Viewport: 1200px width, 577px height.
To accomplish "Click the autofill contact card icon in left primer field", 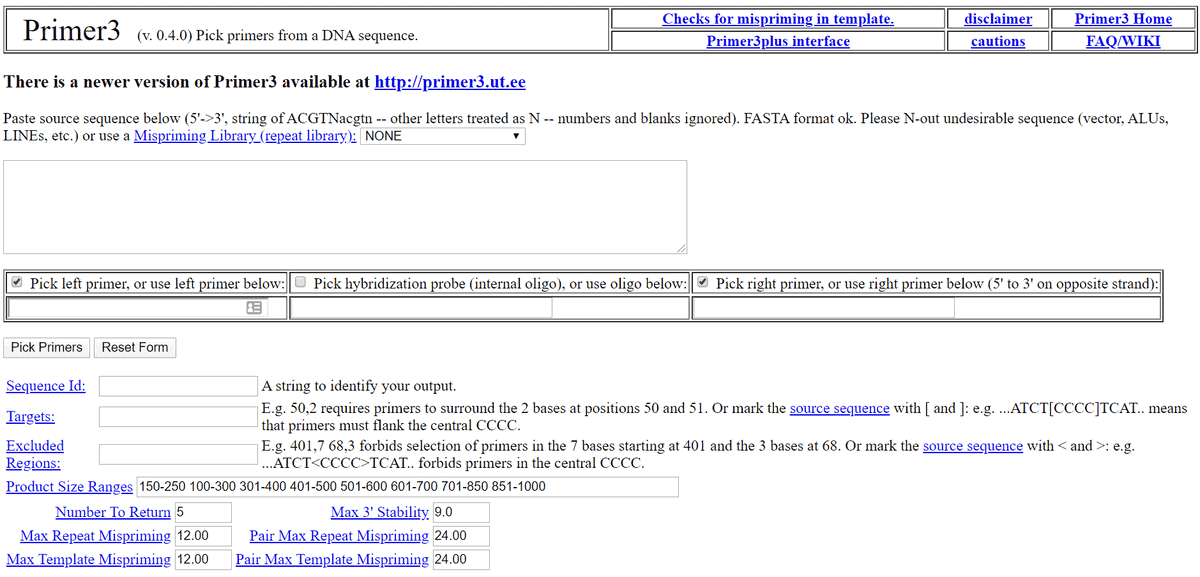I will coord(254,309).
